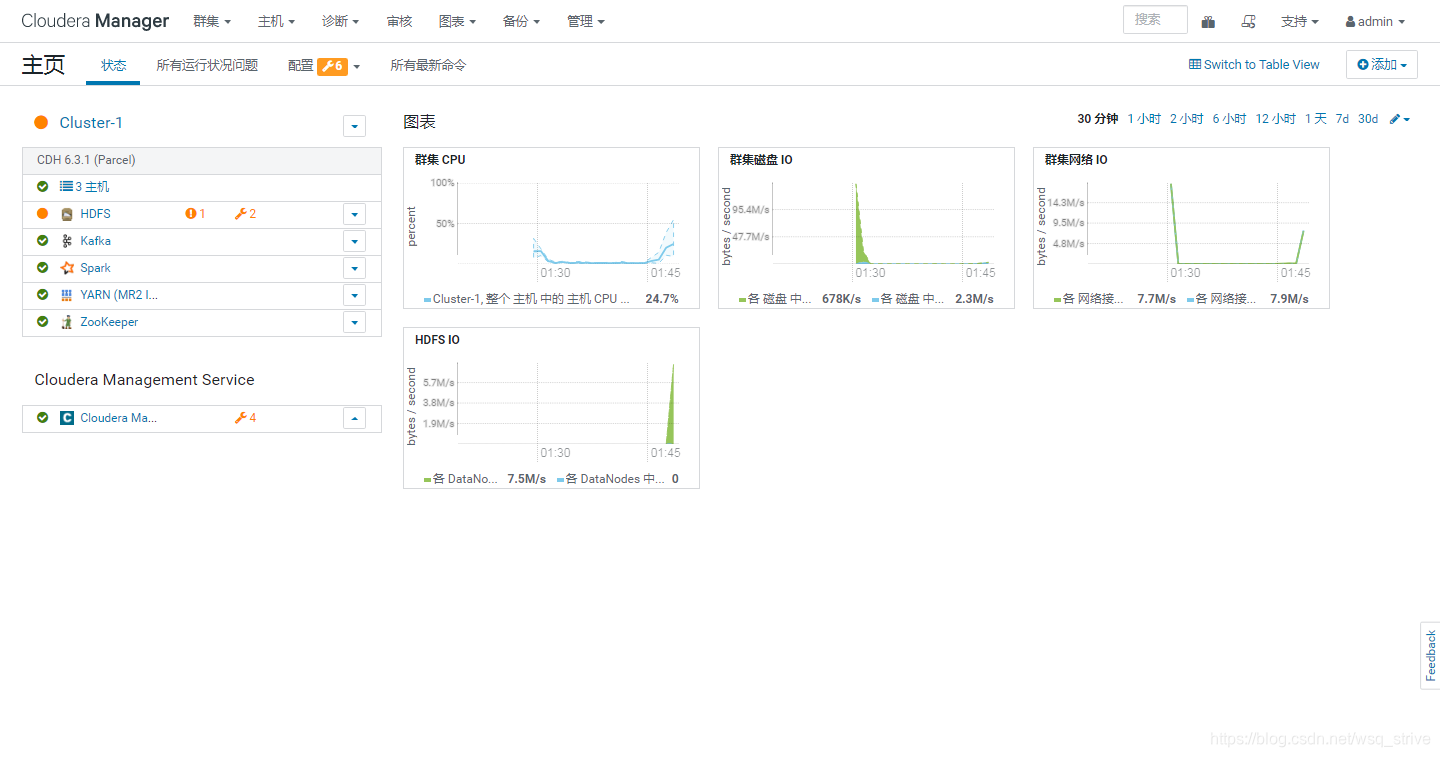This screenshot has height=757, width=1440.
Task: Click the Cloudera Management Service icon
Action: pos(67,418)
